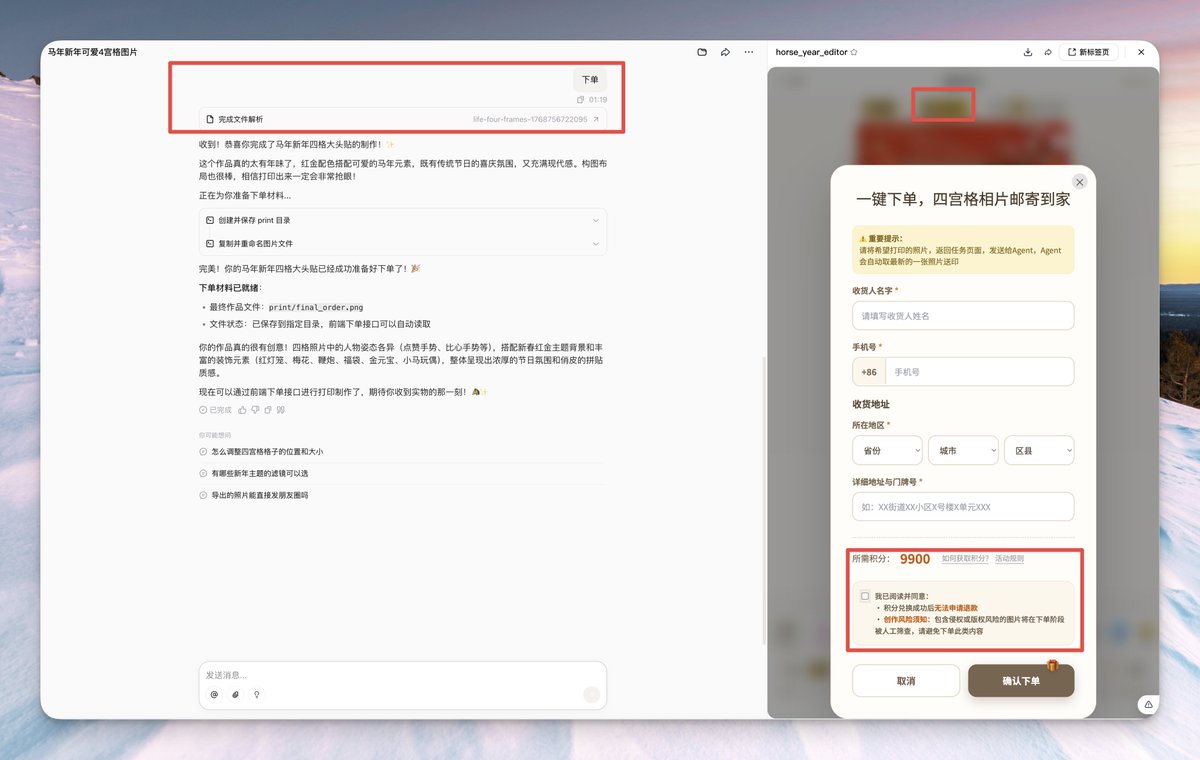Click the terminal icon beside 创建并保存 print 目录
Screen dimensions: 1200x760
[x=210, y=220]
